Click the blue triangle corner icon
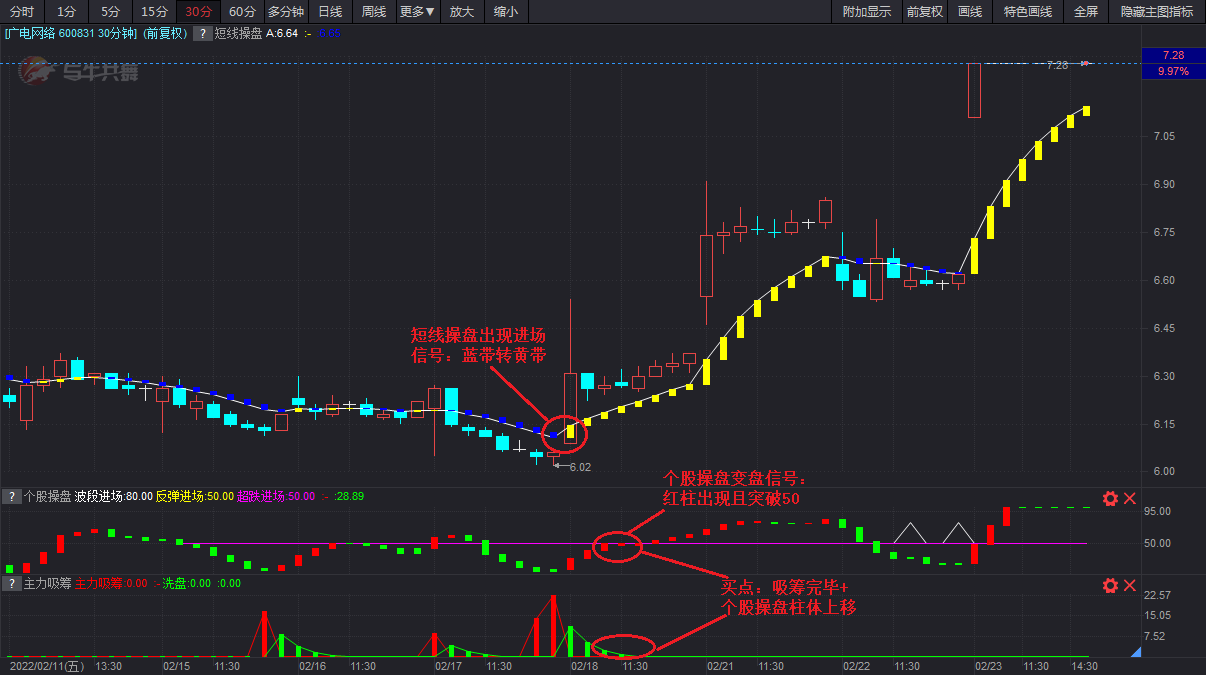This screenshot has width=1206, height=675. pyautogui.click(x=1134, y=652)
